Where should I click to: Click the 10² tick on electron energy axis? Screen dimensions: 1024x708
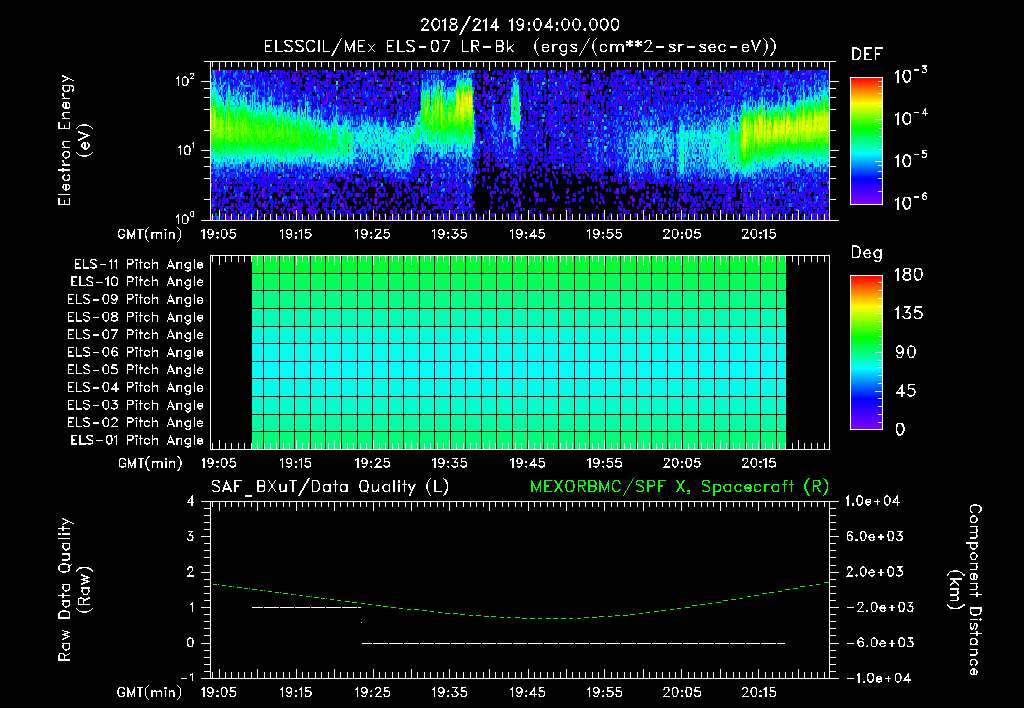pyautogui.click(x=185, y=81)
